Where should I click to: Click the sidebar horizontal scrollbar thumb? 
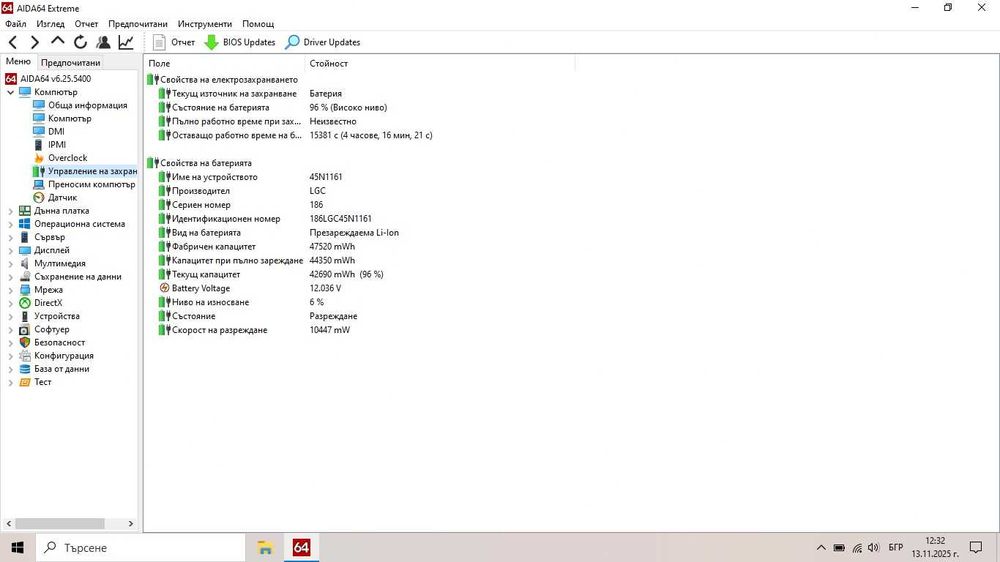pyautogui.click(x=60, y=523)
